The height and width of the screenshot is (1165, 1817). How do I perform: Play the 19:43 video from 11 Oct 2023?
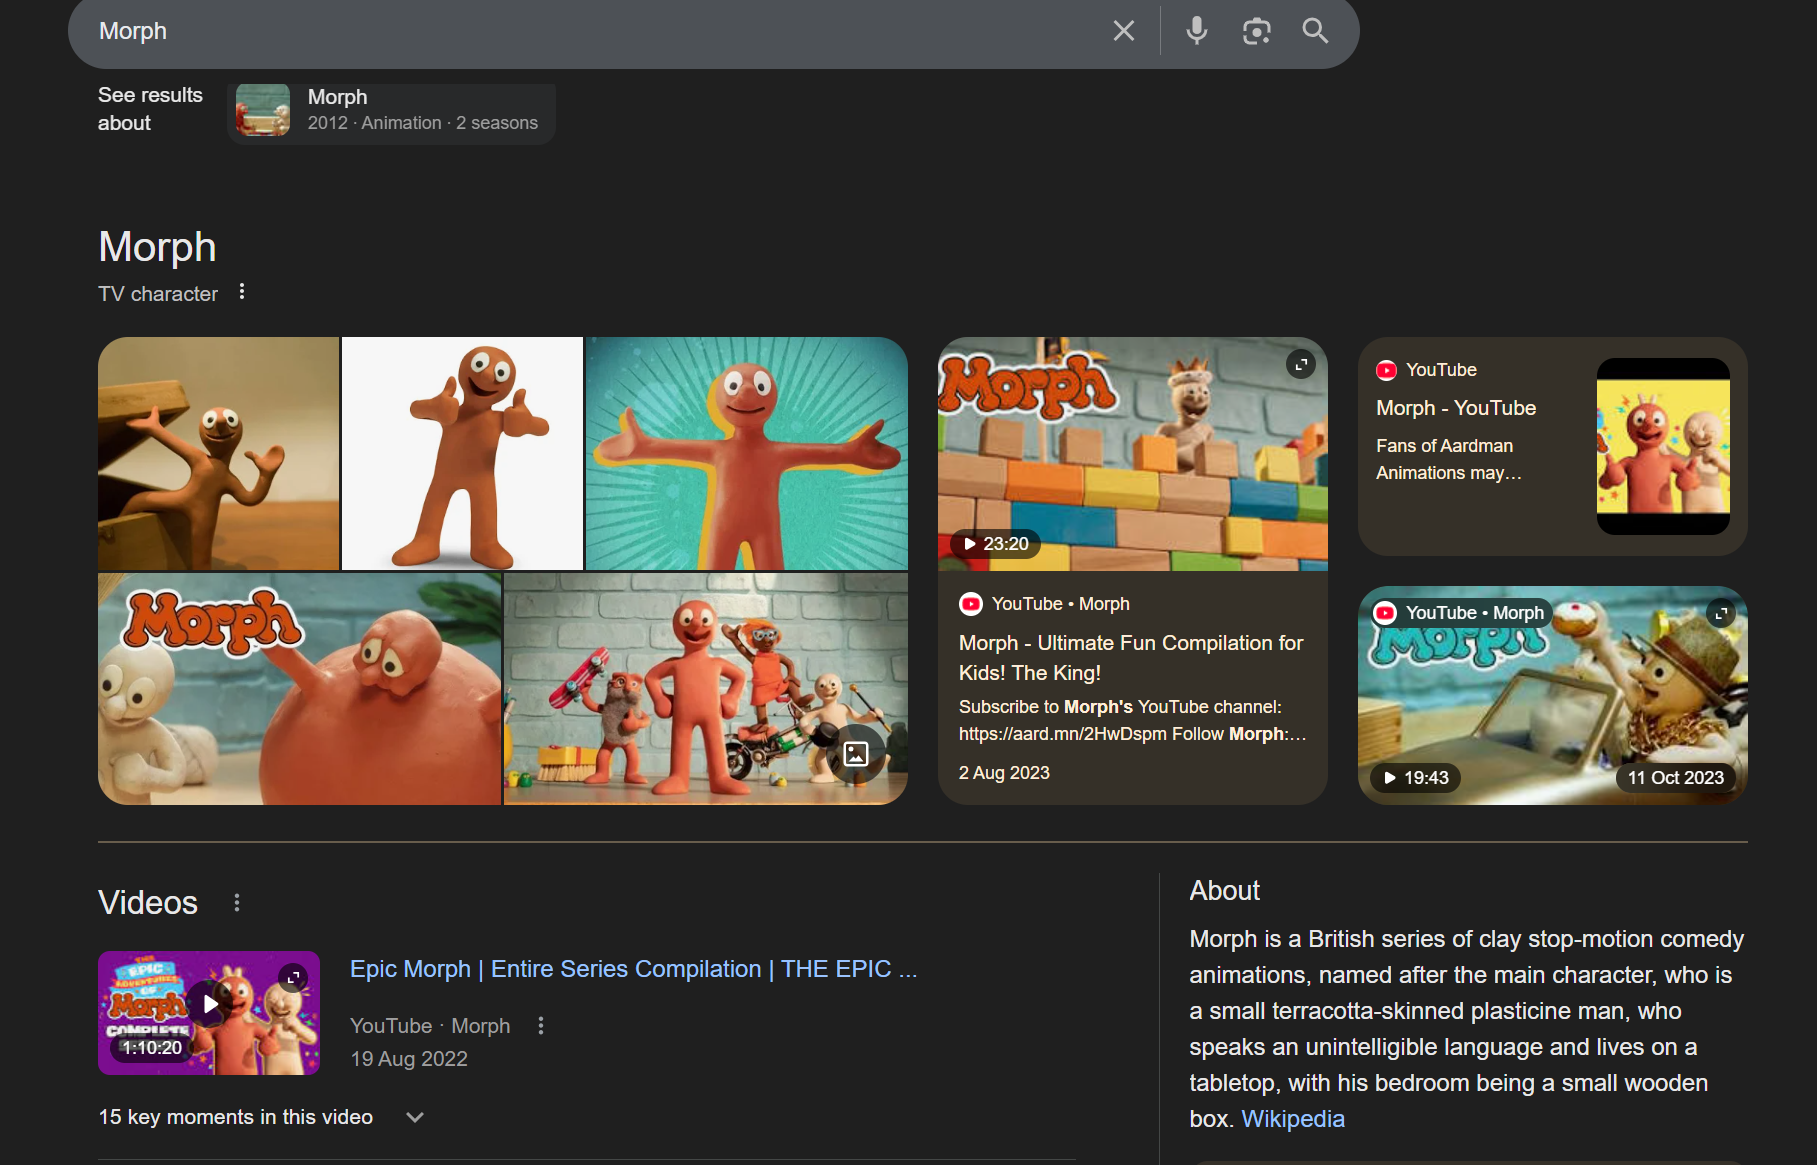tap(1553, 696)
